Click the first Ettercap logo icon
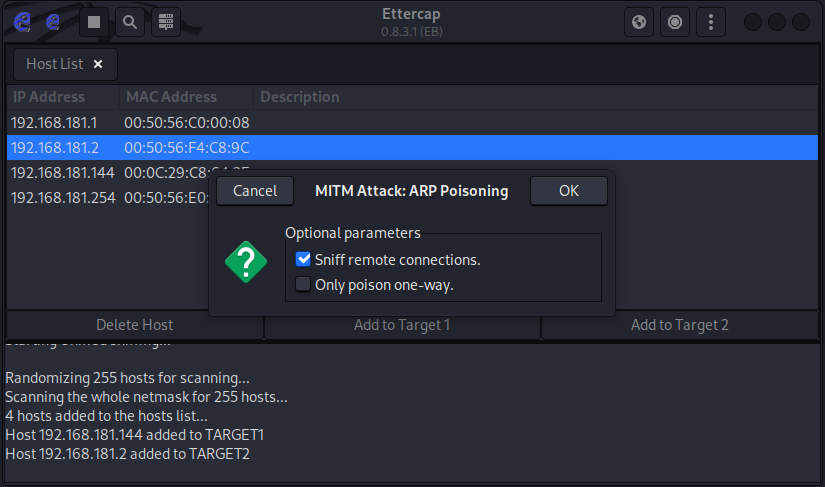 (20, 22)
